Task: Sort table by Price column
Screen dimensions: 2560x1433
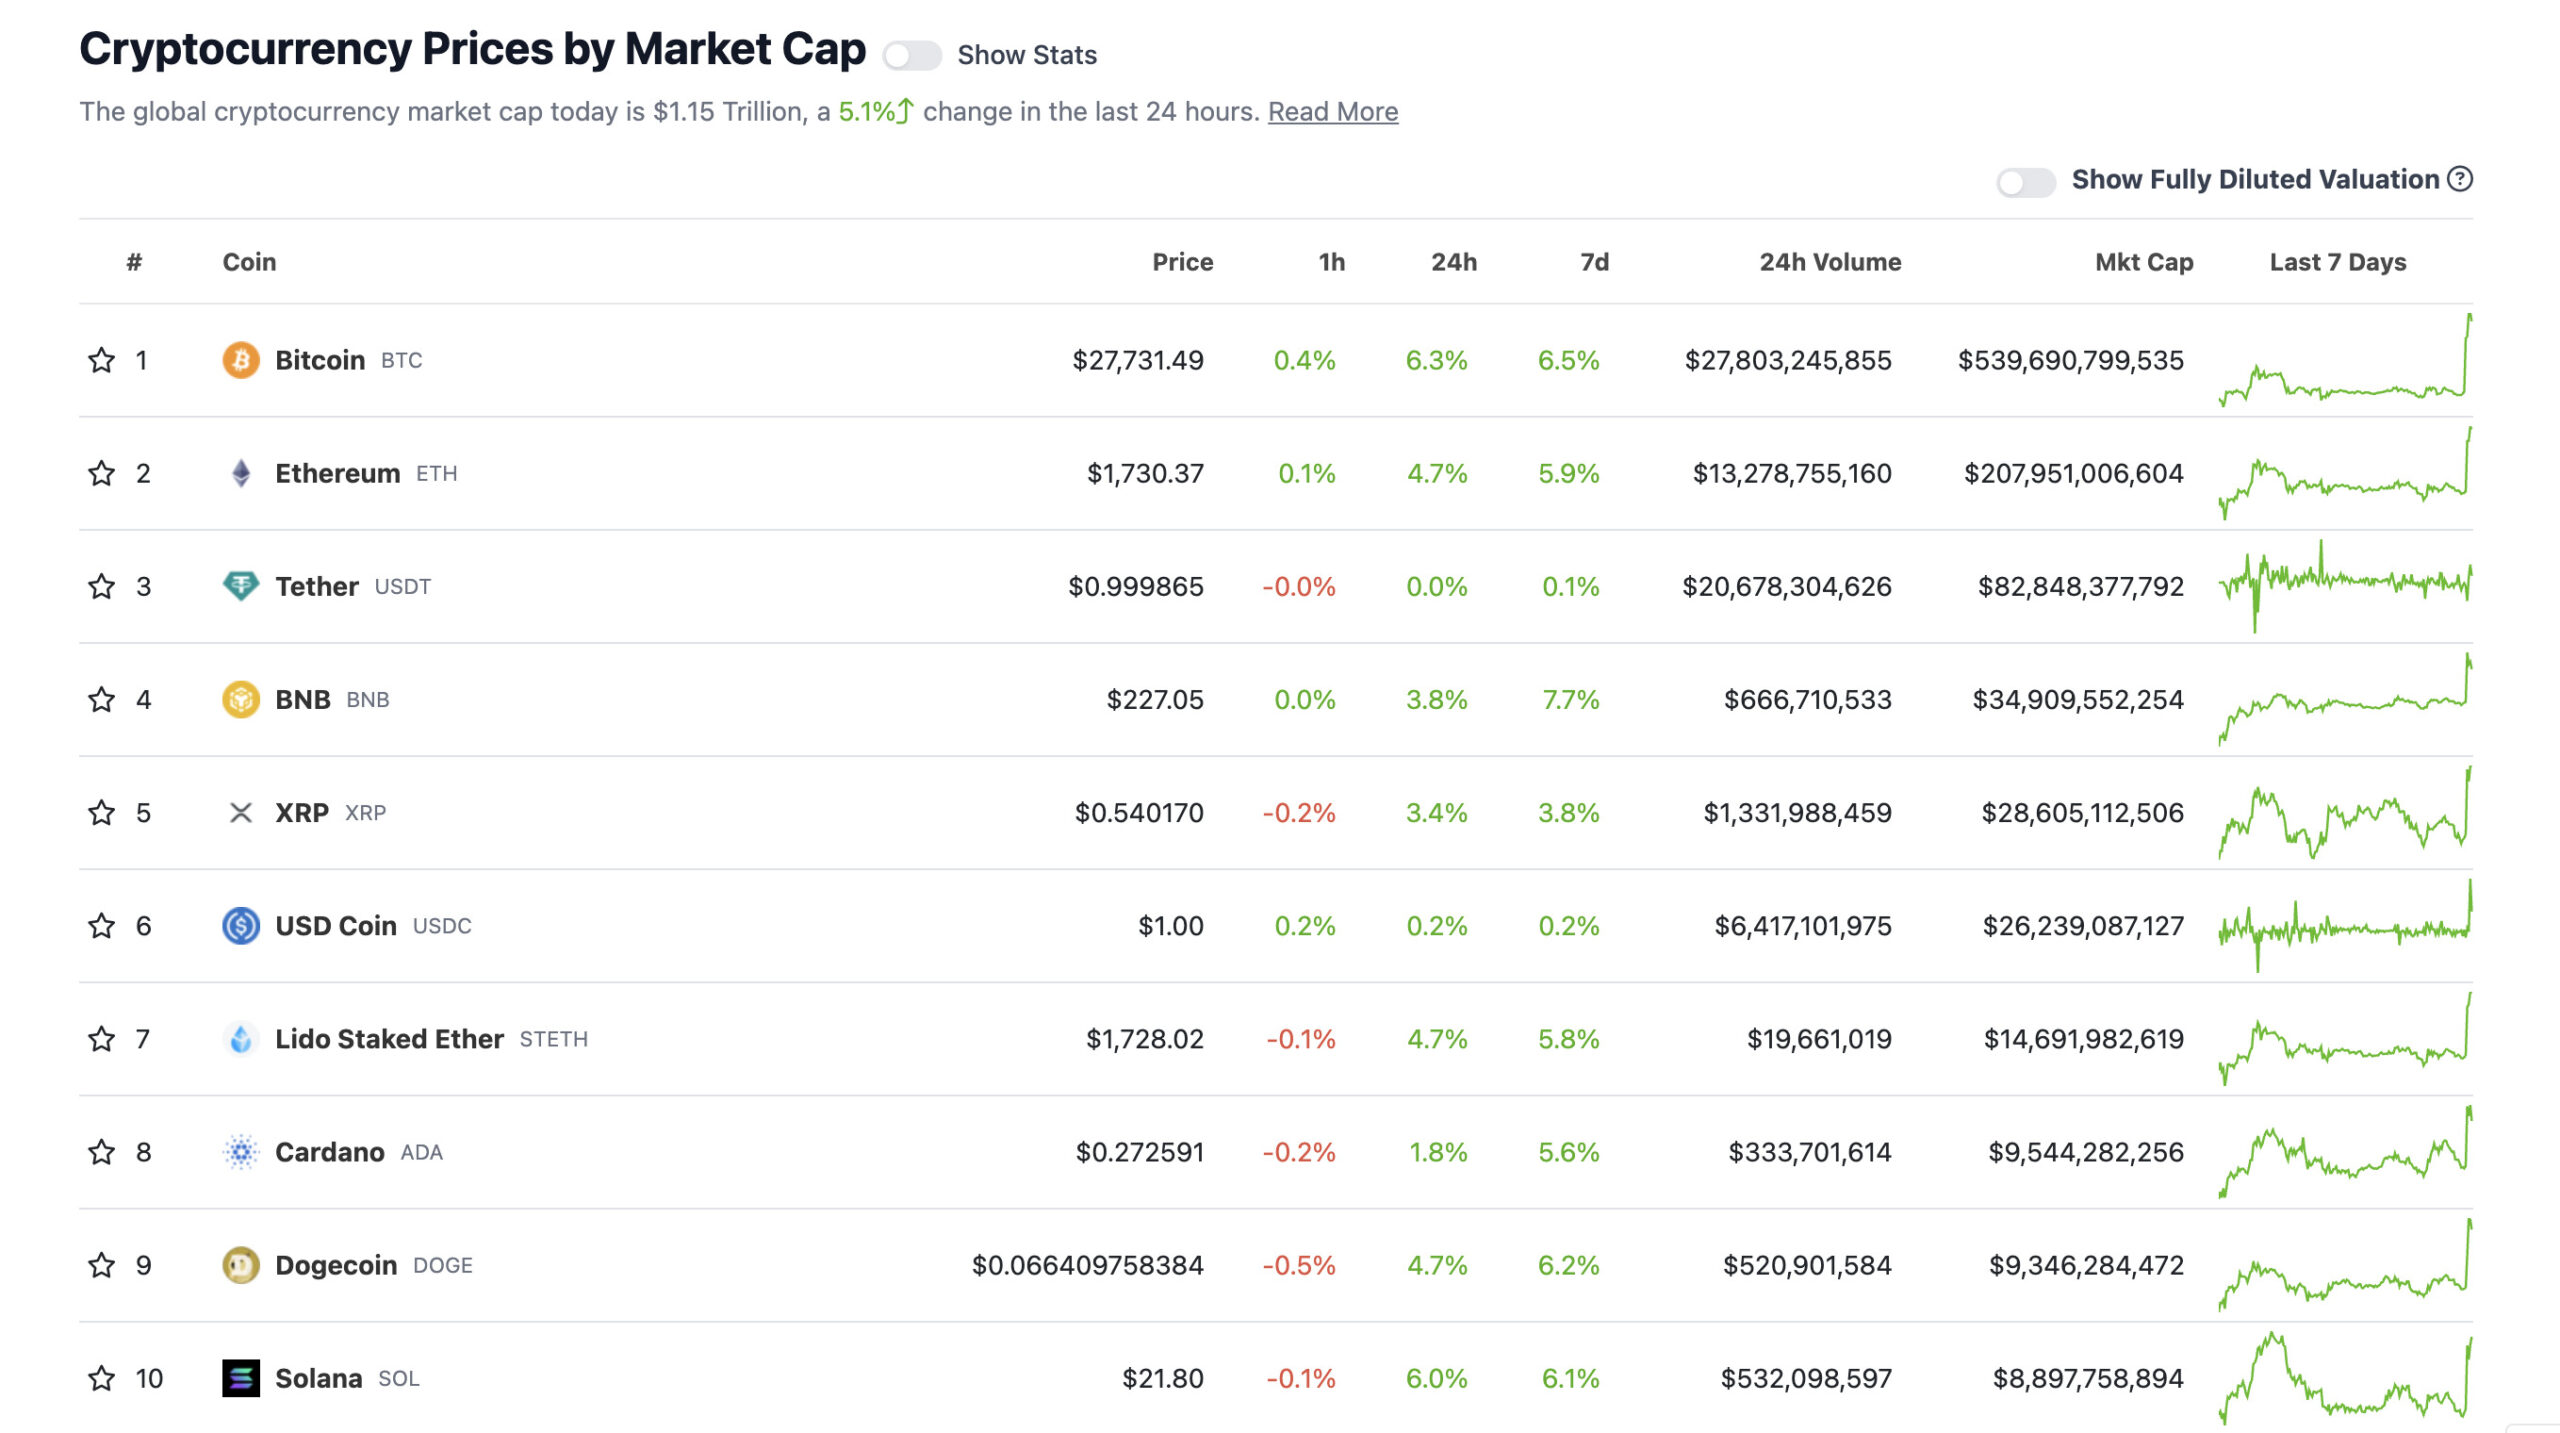Action: (x=1182, y=262)
